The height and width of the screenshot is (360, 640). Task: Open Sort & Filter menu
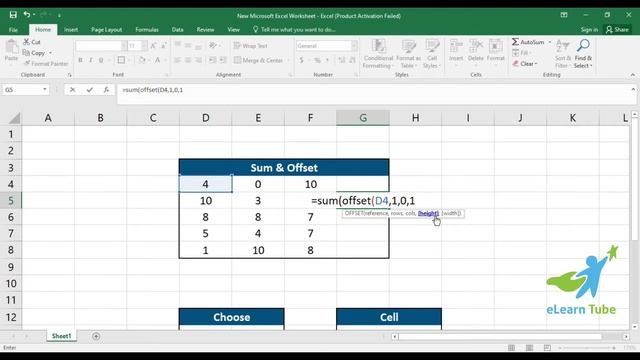coord(562,54)
